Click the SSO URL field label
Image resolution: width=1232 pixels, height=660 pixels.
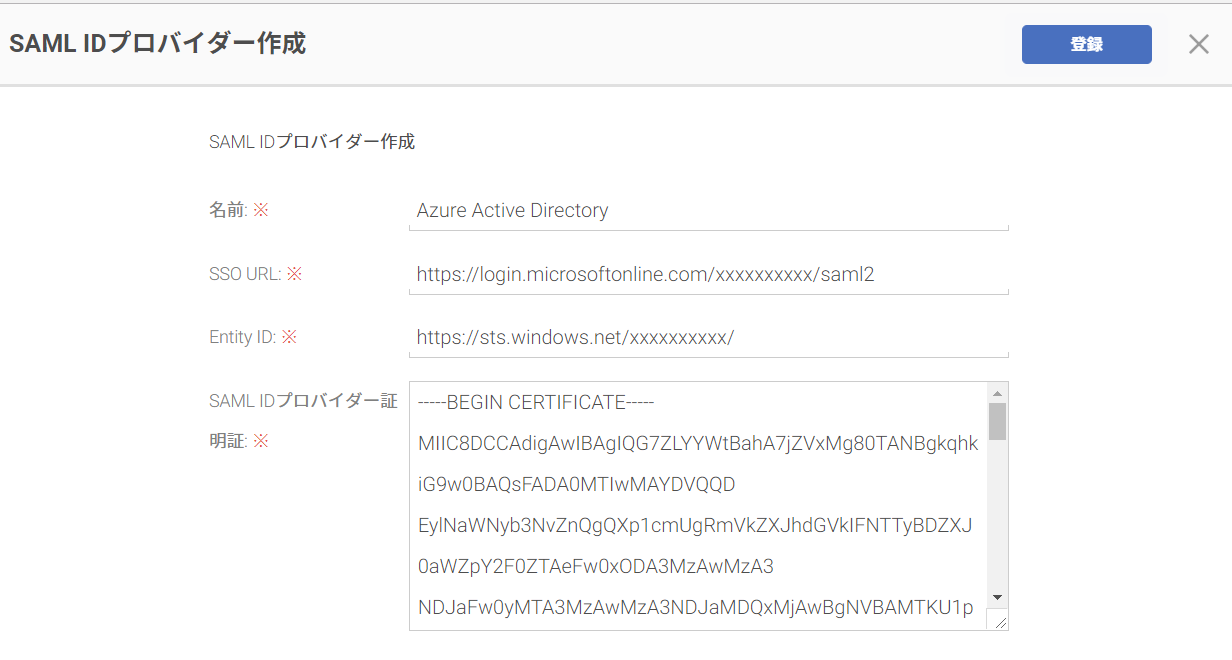point(255,274)
